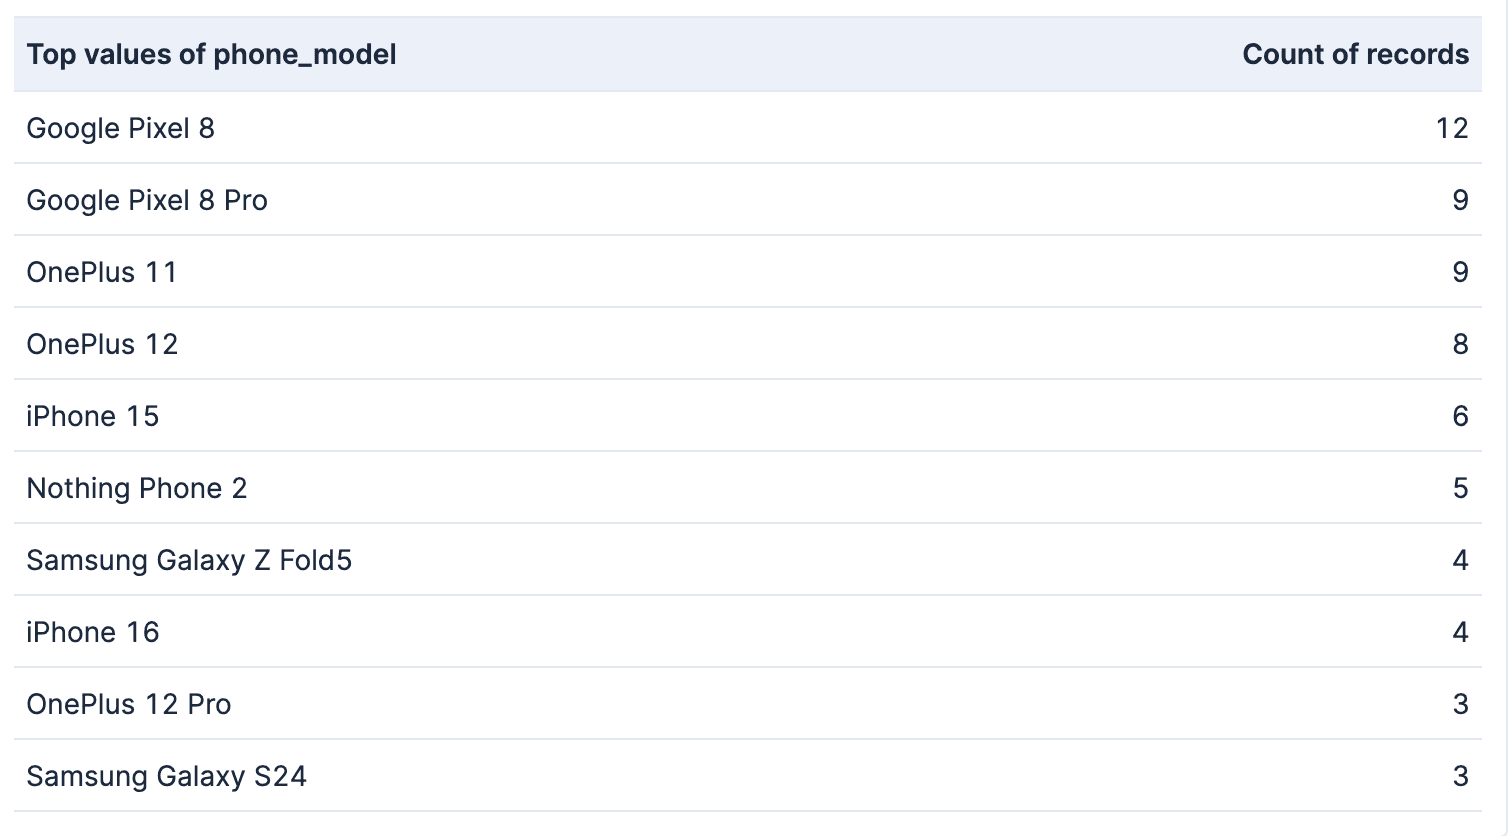The width and height of the screenshot is (1508, 836).
Task: Click the count 6 for iPhone 15
Action: [x=1460, y=416]
